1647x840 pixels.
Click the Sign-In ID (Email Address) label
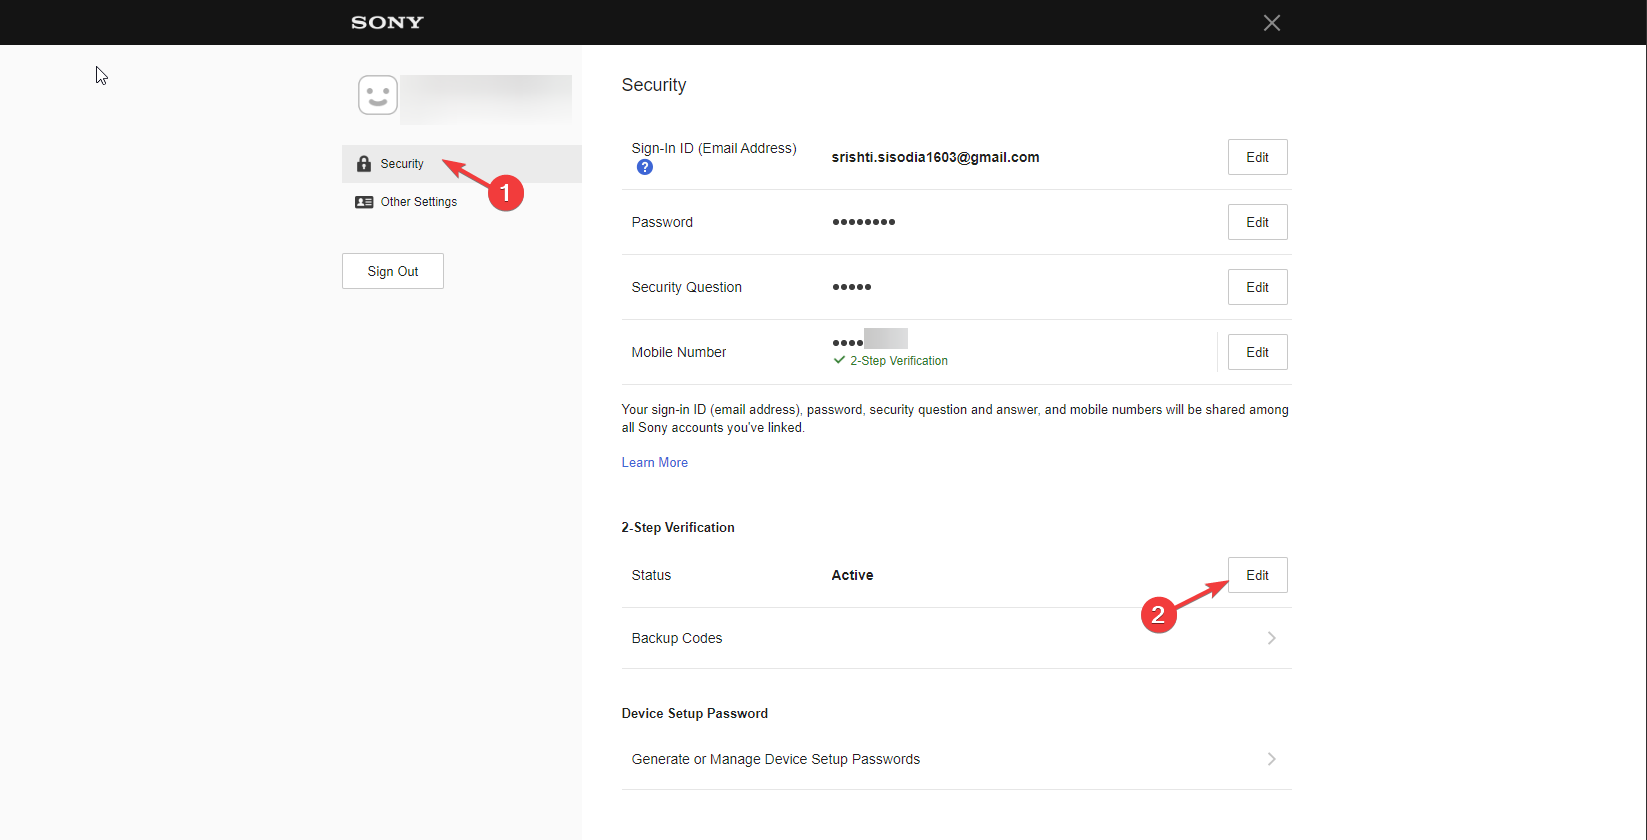click(714, 148)
